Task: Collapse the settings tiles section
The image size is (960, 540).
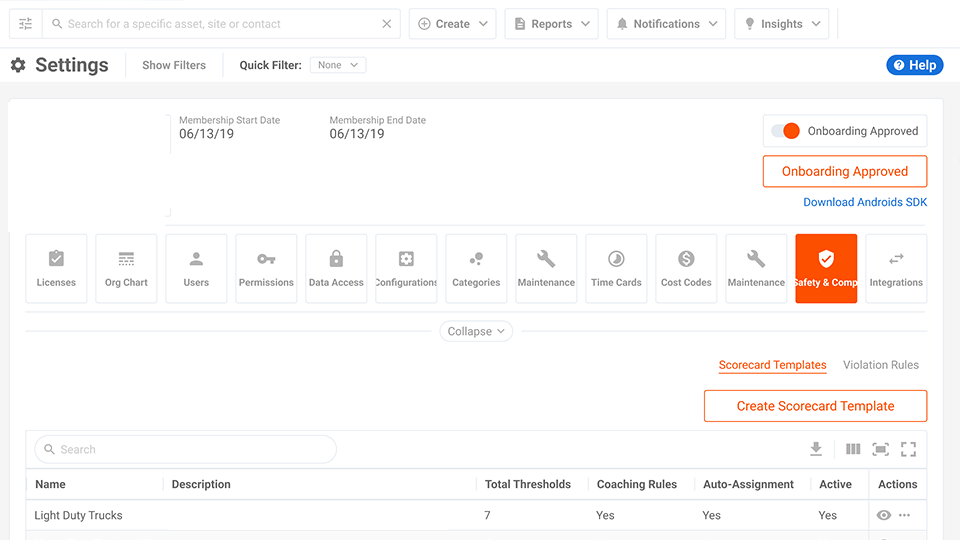Action: click(476, 331)
